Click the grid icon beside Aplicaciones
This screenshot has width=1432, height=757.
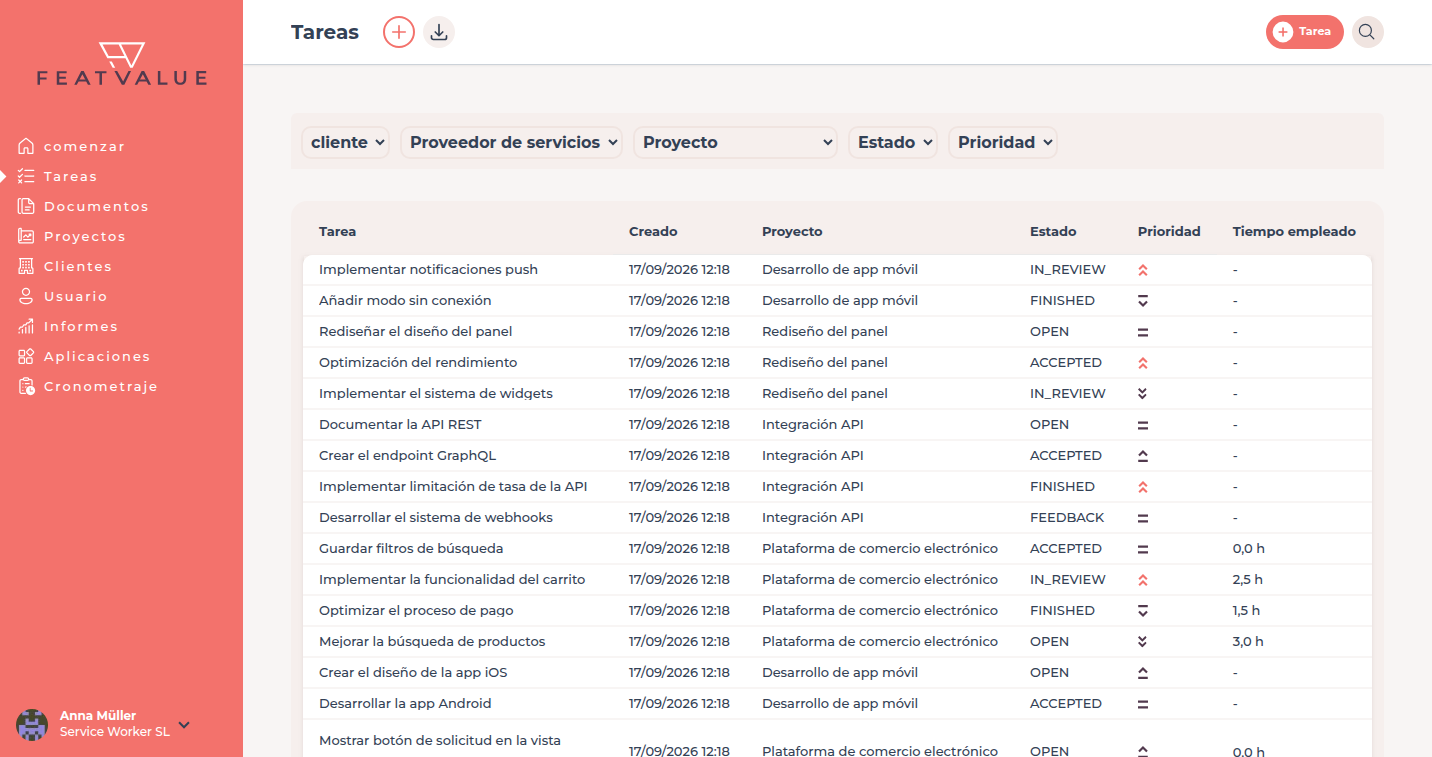[26, 356]
